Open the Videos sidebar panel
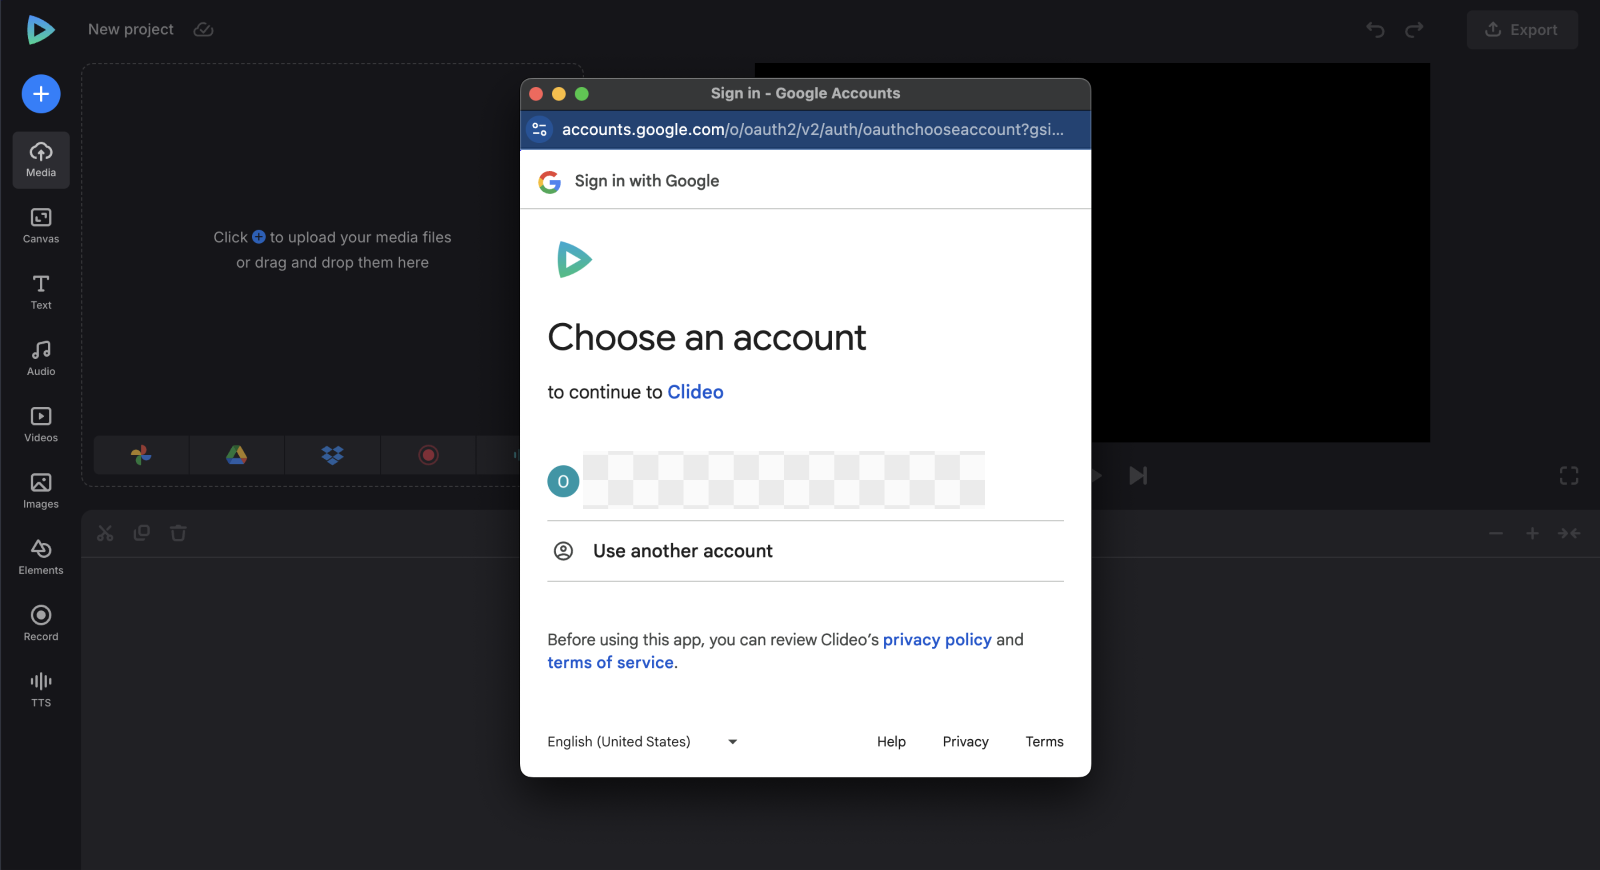 tap(41, 425)
